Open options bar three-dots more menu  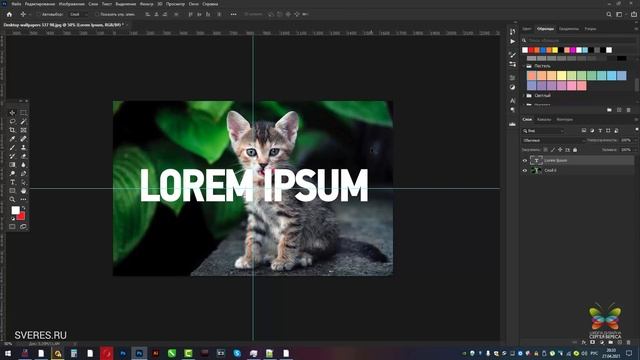[233, 14]
